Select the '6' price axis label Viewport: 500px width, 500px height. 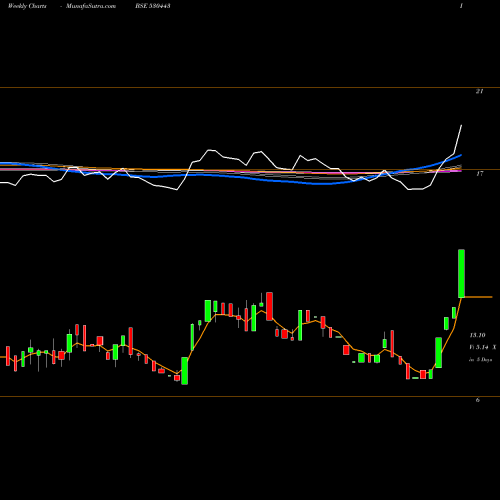pos(478,400)
